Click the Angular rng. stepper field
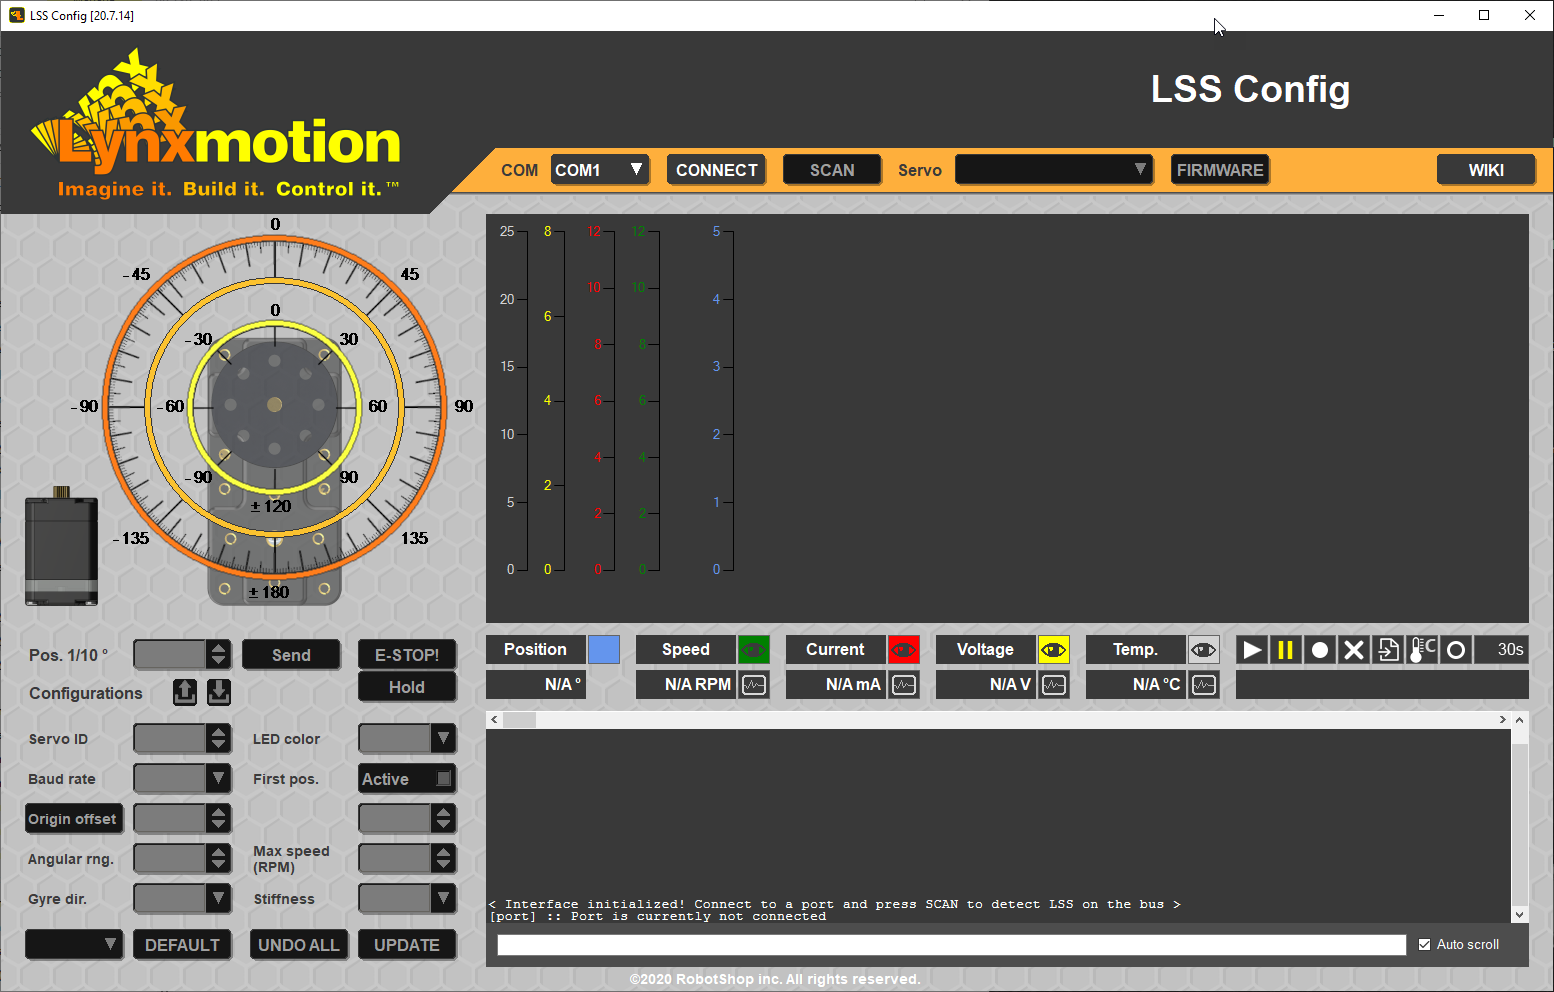1554x992 pixels. (x=182, y=858)
